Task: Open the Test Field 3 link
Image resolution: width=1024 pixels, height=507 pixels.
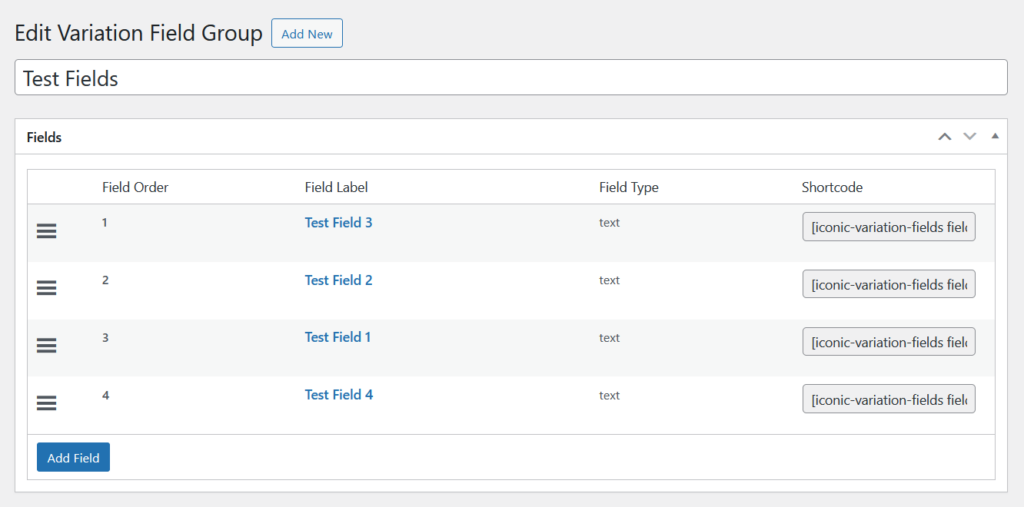Action: tap(338, 223)
